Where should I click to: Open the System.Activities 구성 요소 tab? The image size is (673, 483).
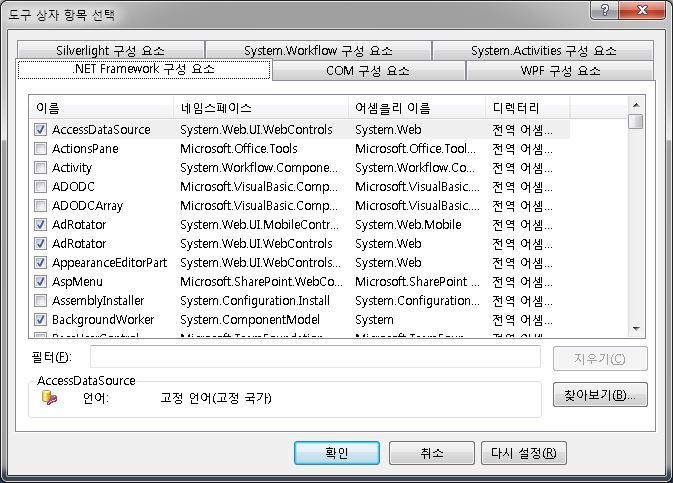coord(543,51)
